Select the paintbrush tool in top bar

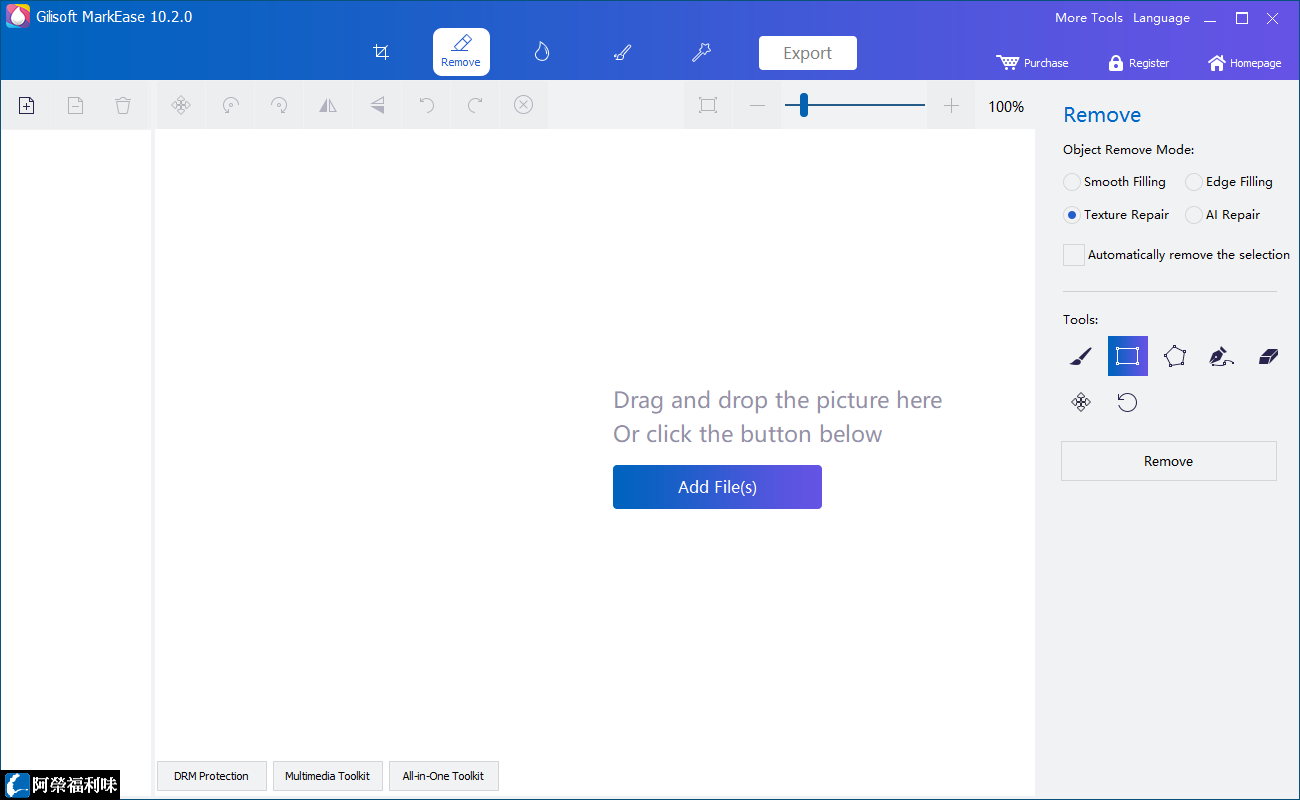pos(622,52)
